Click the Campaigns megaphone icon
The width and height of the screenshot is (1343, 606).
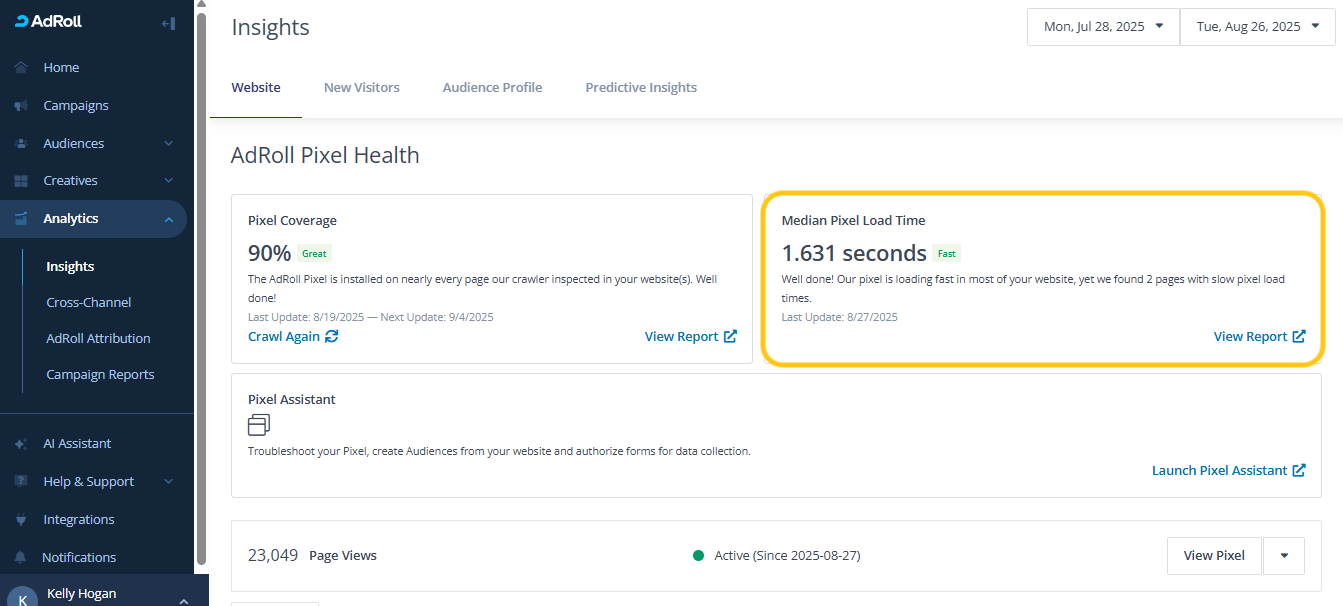tap(21, 106)
